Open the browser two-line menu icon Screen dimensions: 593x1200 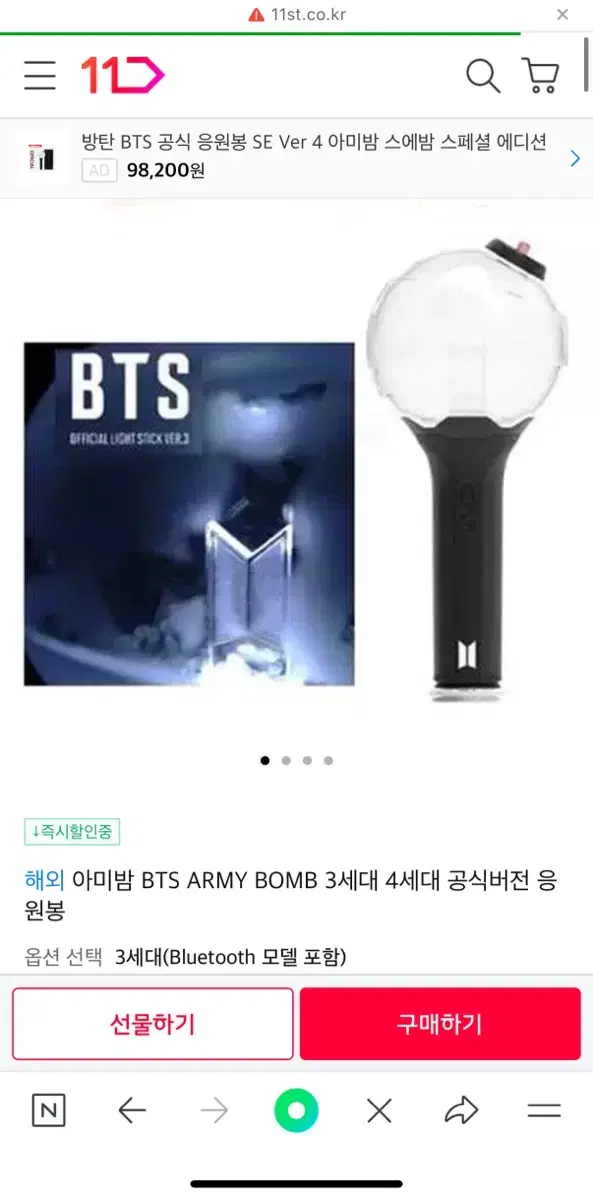(544, 1110)
